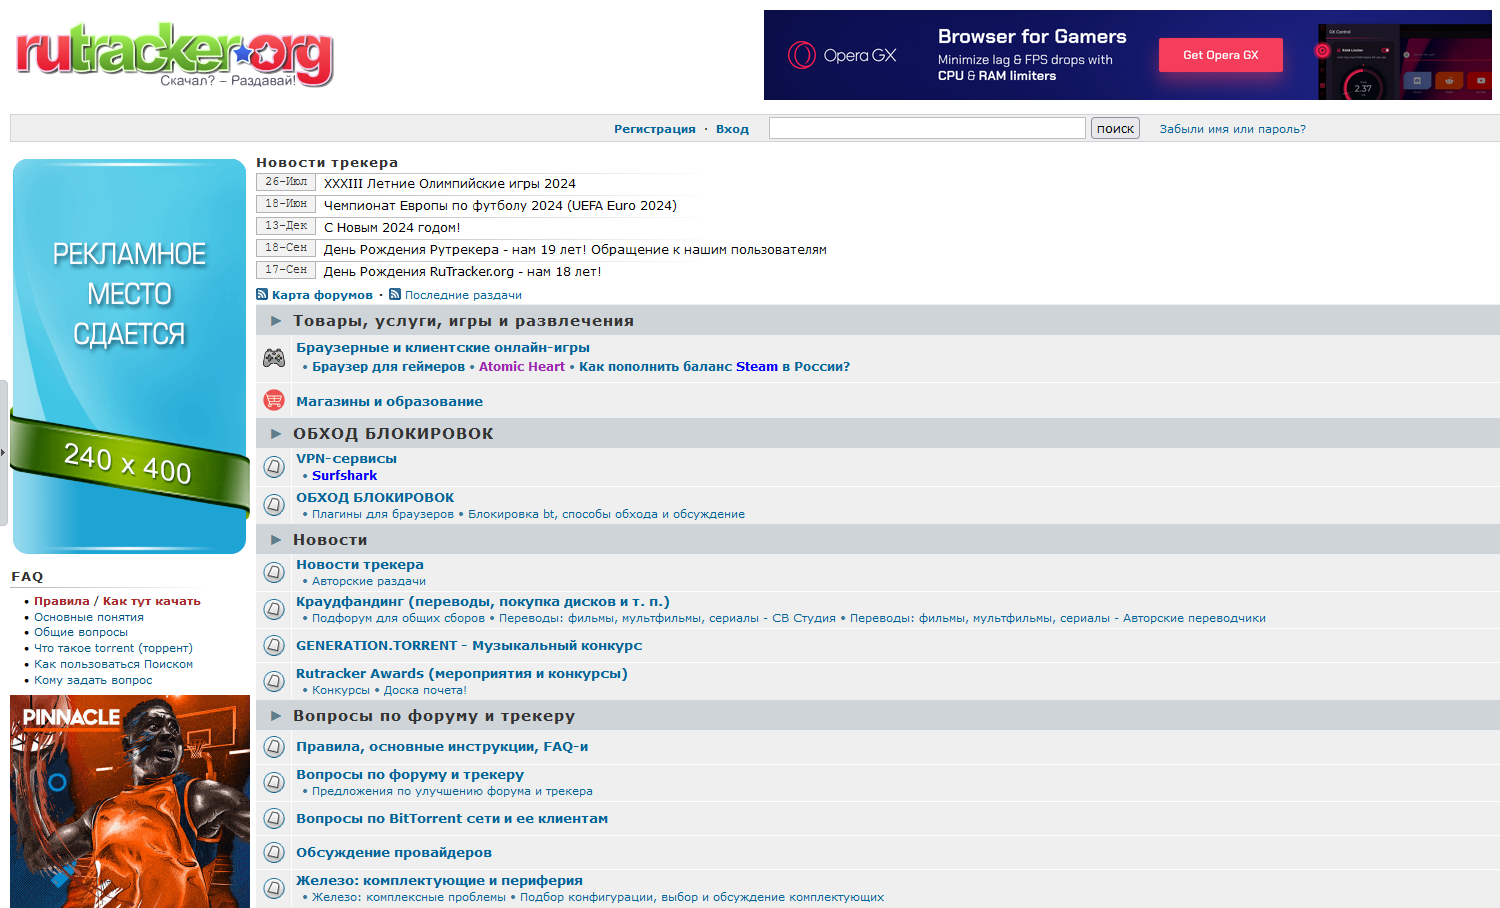Open the Забыли имя или пароль link
Screen dimensions: 1500x908
click(x=1232, y=129)
